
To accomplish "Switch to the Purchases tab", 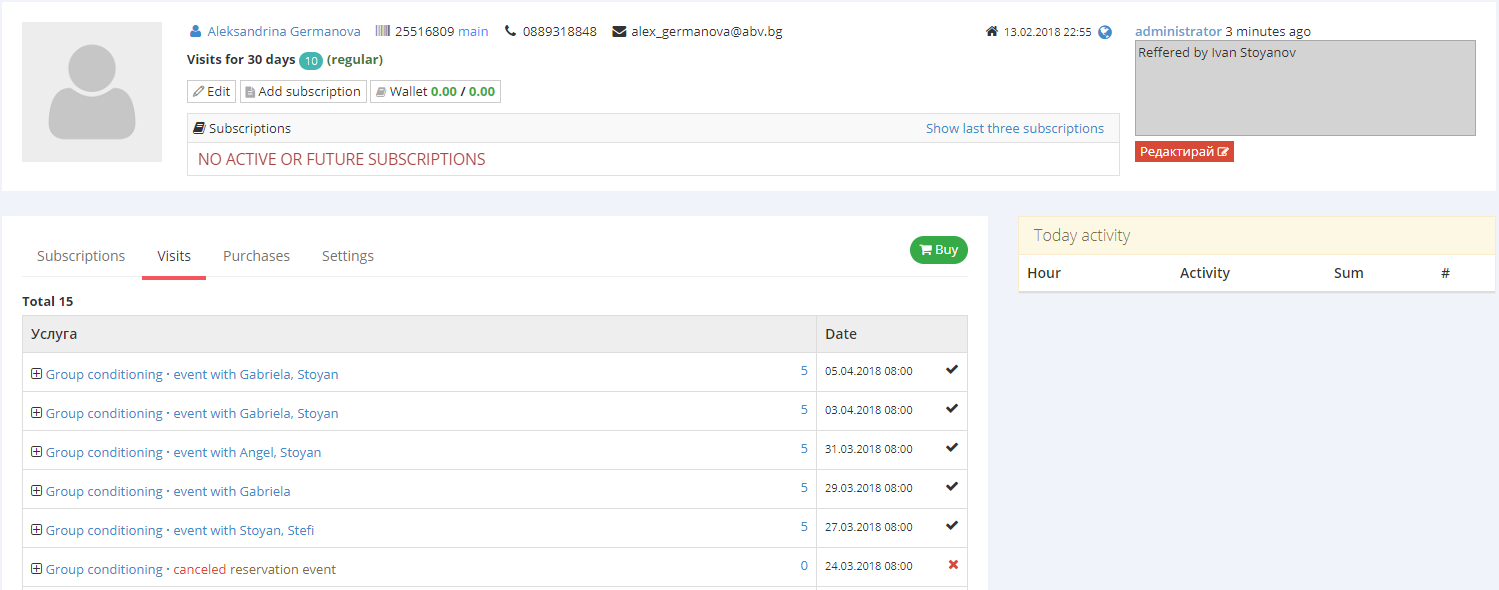I will pos(256,256).
